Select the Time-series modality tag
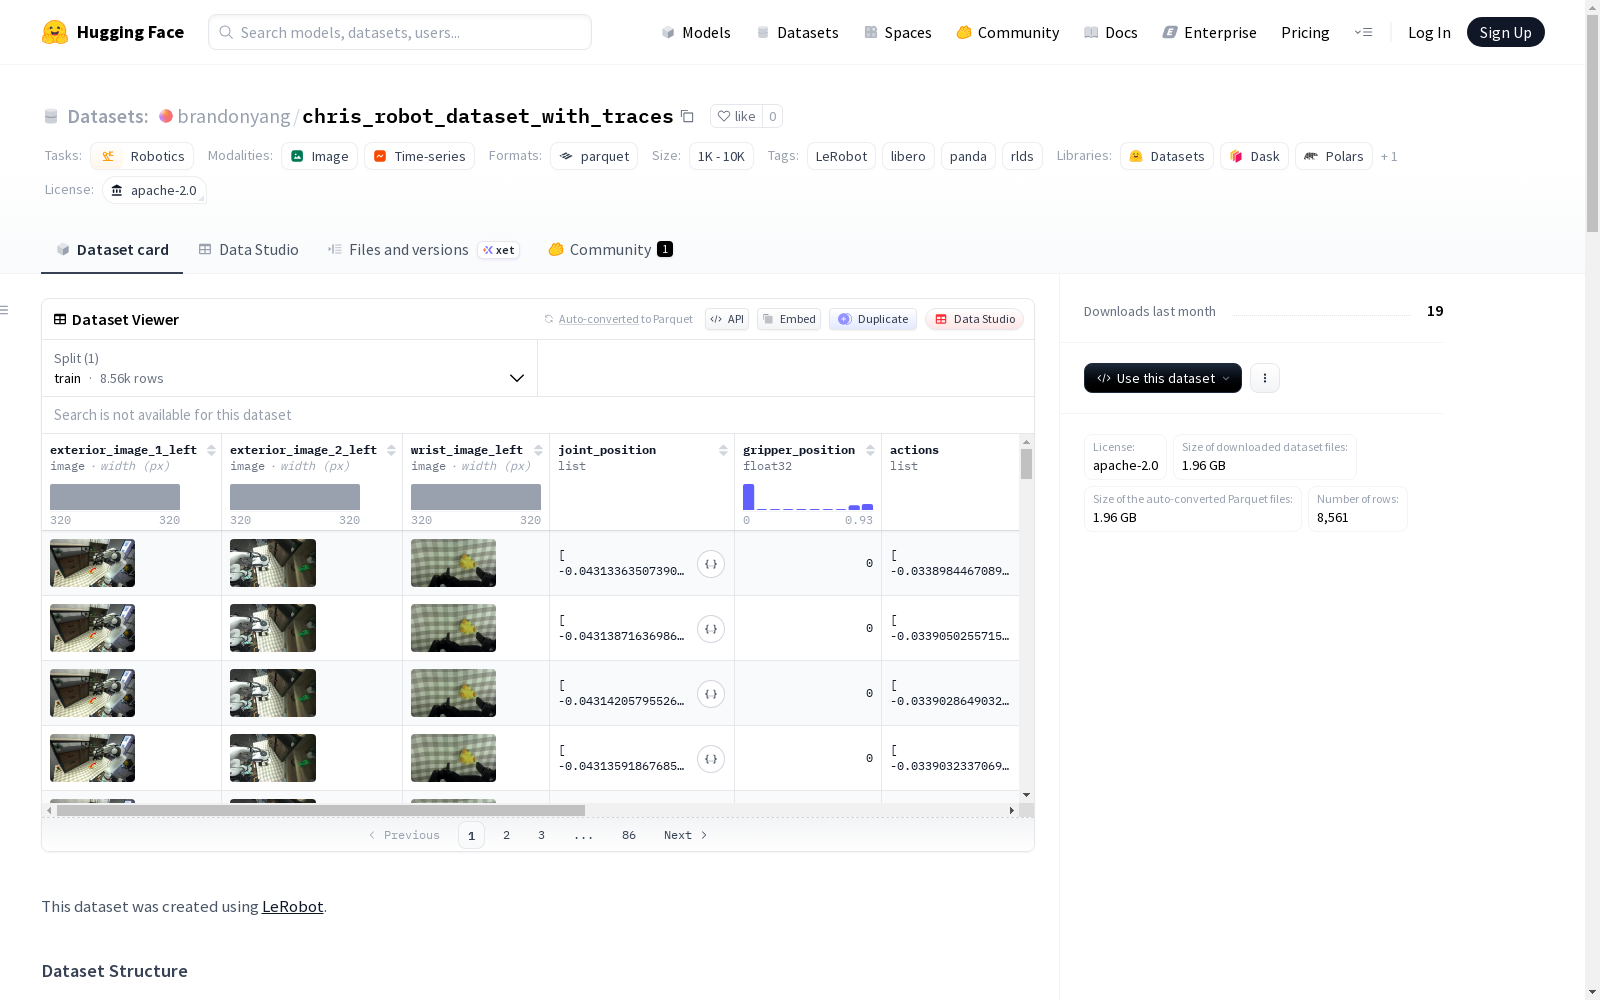Screen dimensions: 1600x1000 pyautogui.click(x=419, y=156)
